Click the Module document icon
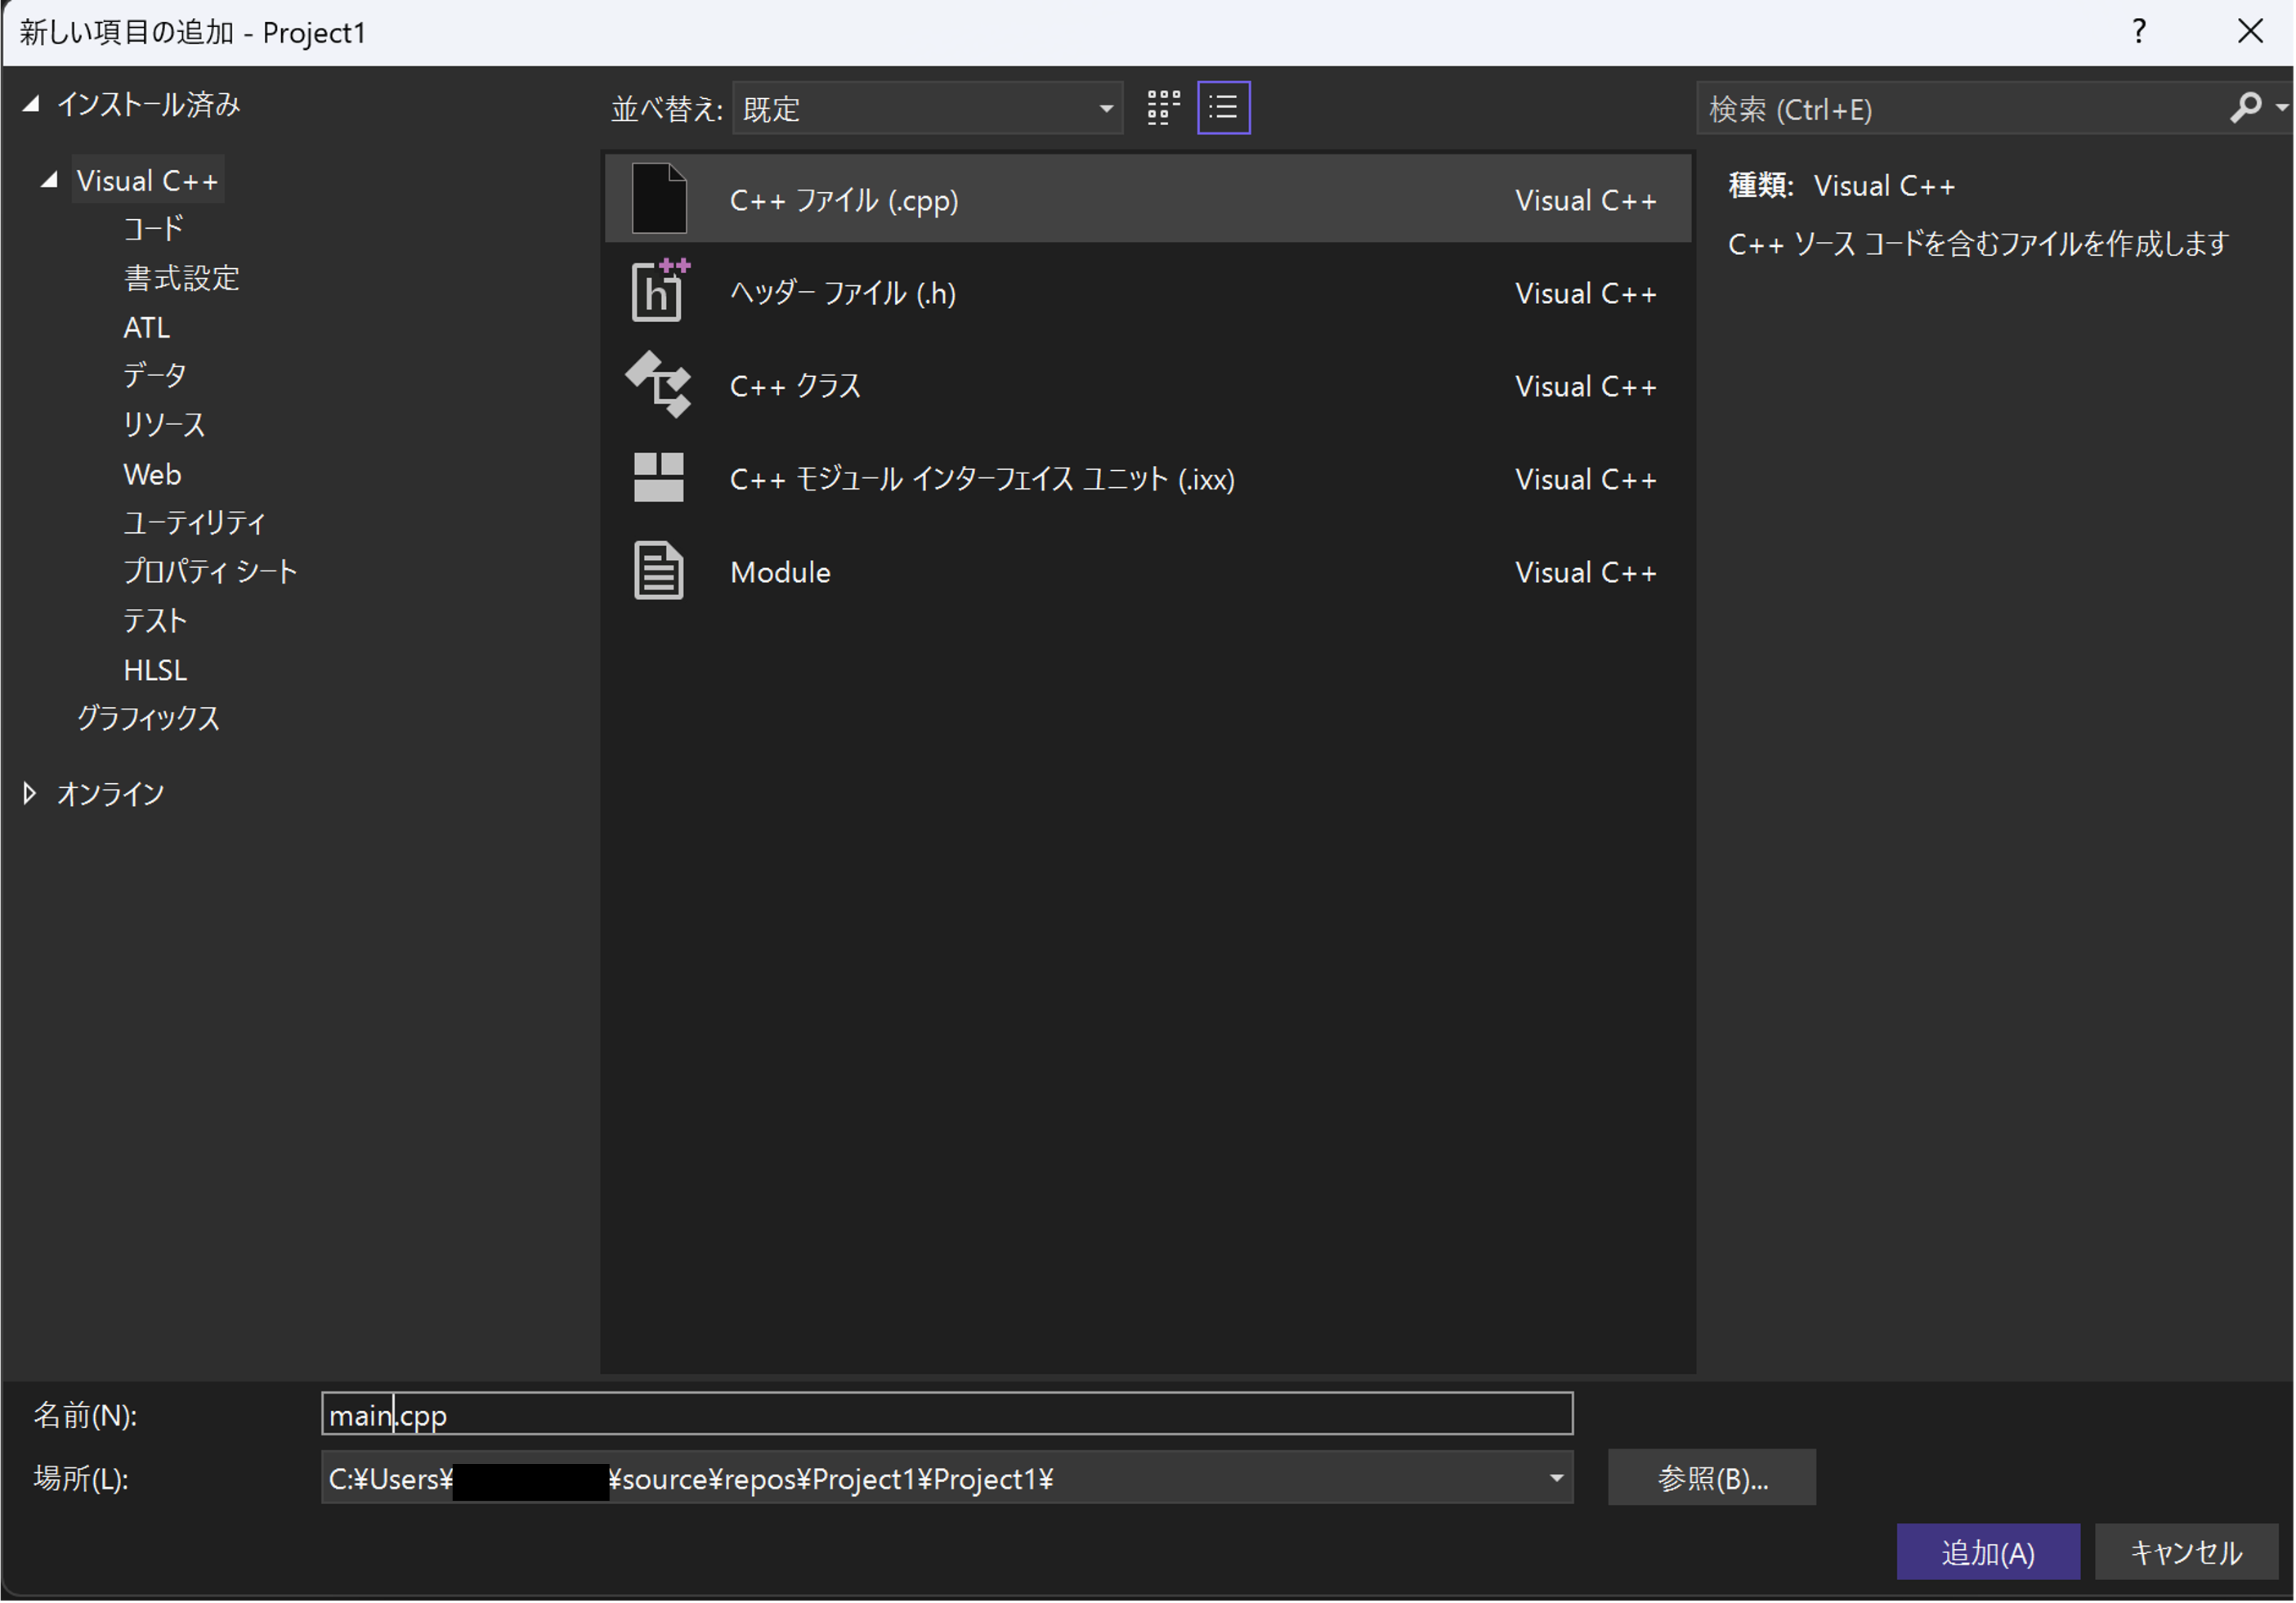The height and width of the screenshot is (1603, 2296). [x=659, y=571]
